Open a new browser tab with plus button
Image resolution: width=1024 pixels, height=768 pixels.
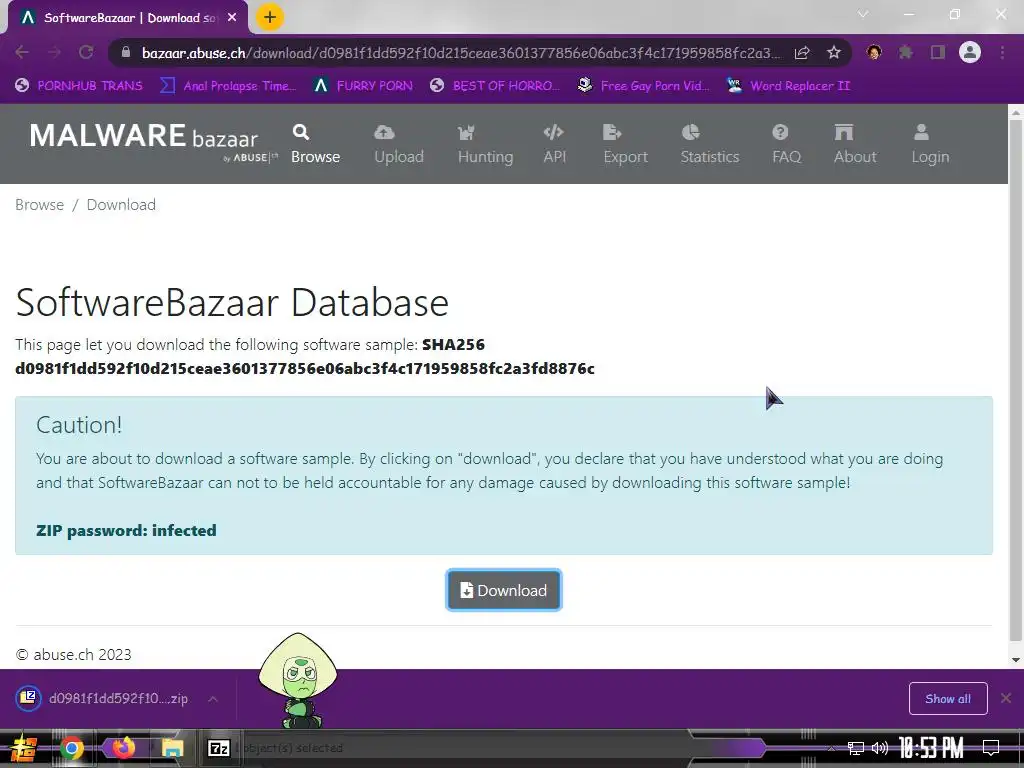(x=270, y=17)
